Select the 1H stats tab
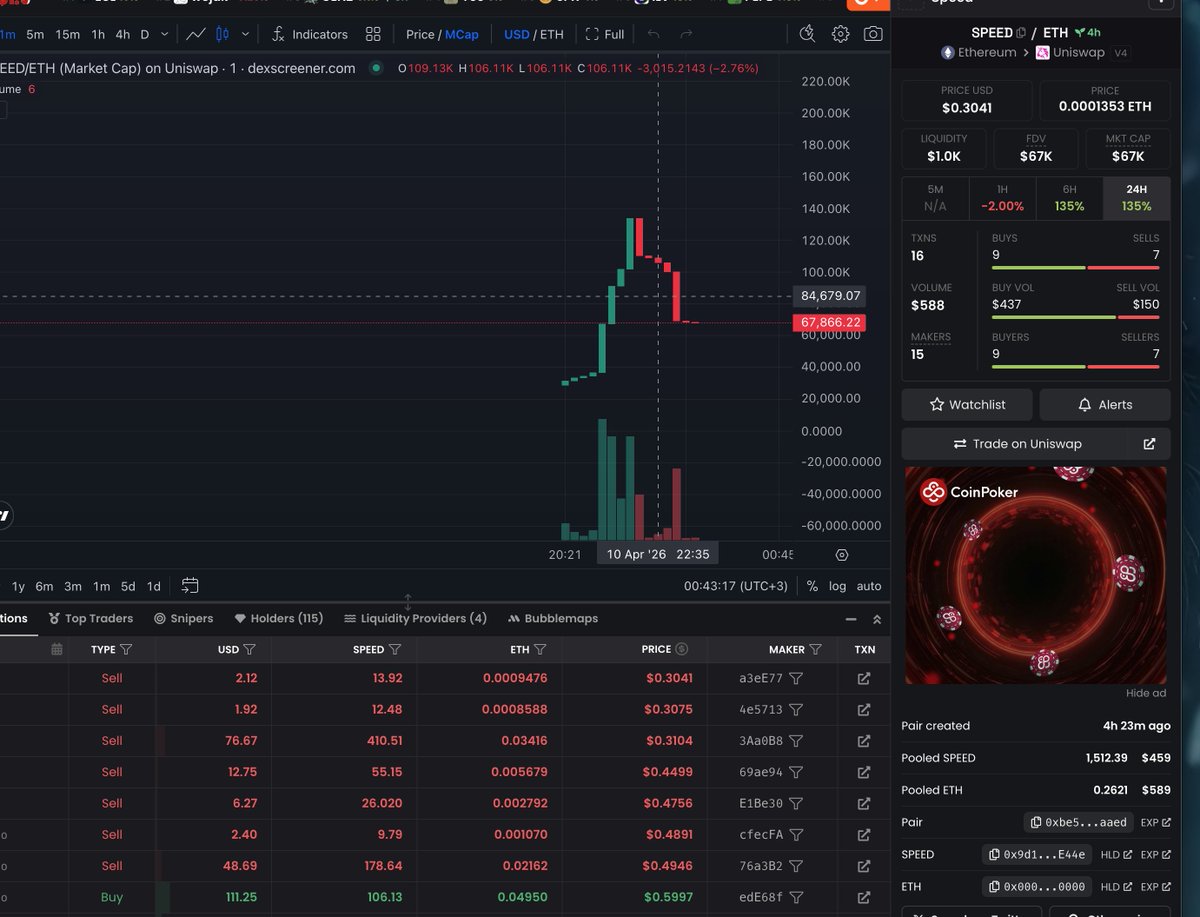Image resolution: width=1200 pixels, height=917 pixels. pos(1002,199)
